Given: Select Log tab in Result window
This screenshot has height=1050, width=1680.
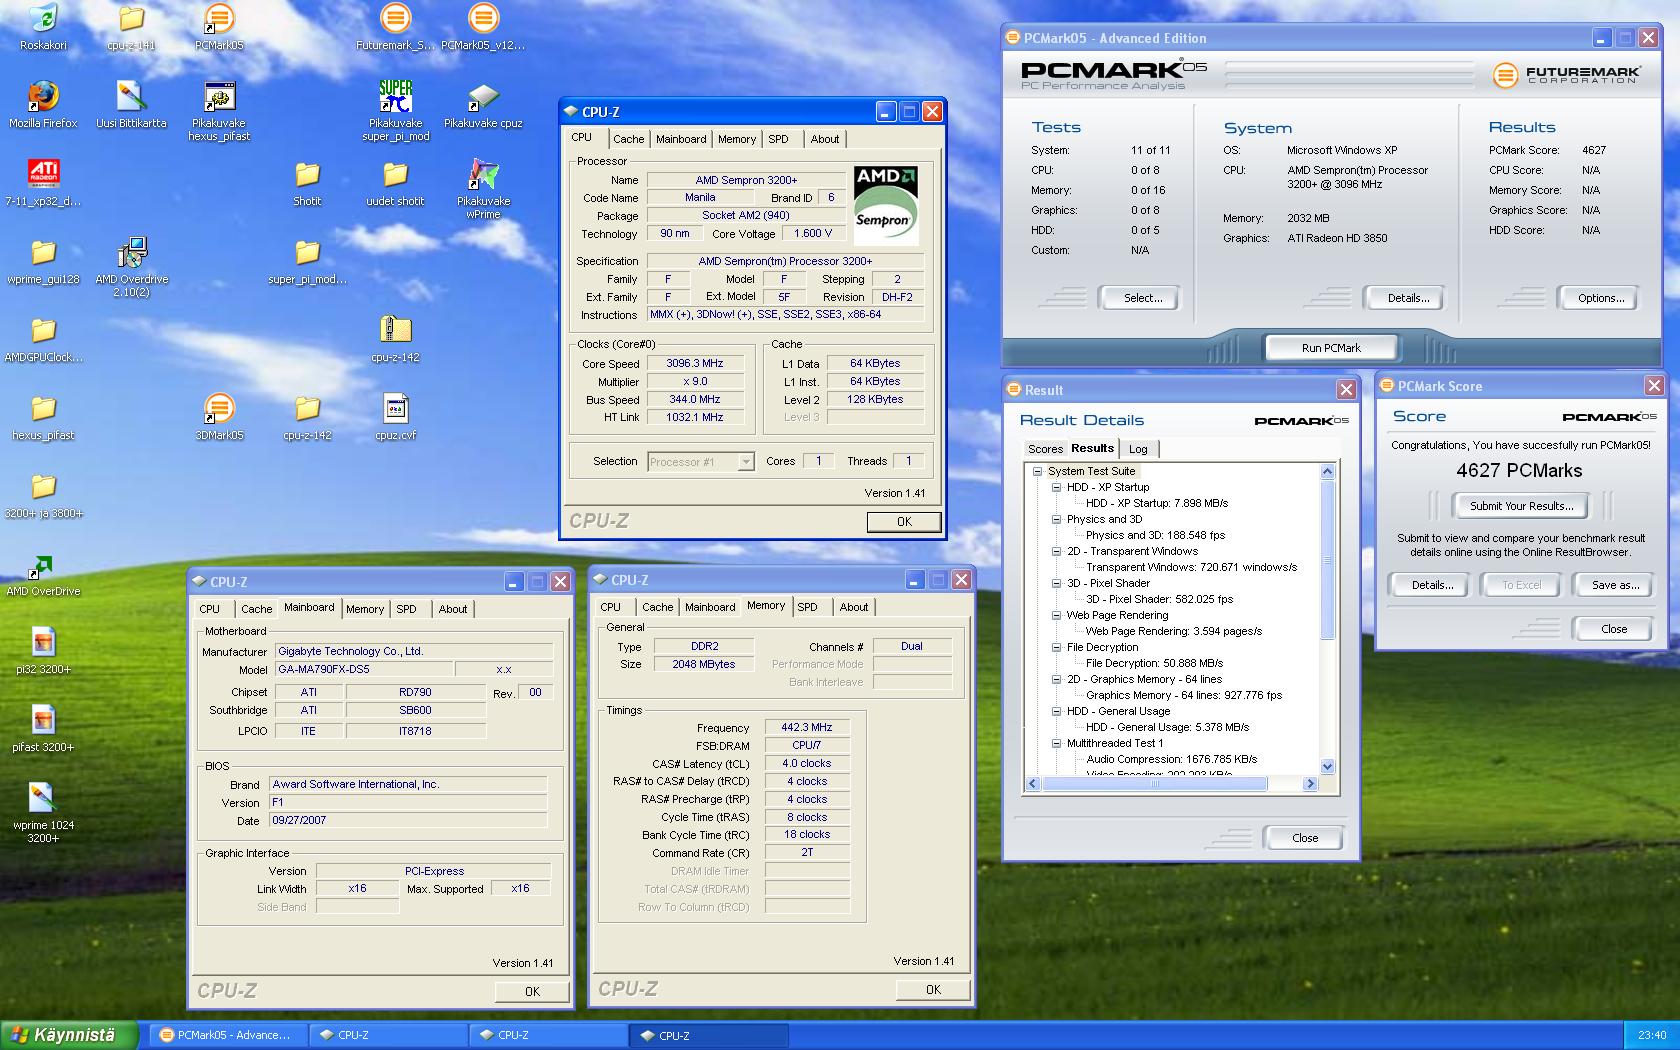Looking at the screenshot, I should coord(1138,449).
